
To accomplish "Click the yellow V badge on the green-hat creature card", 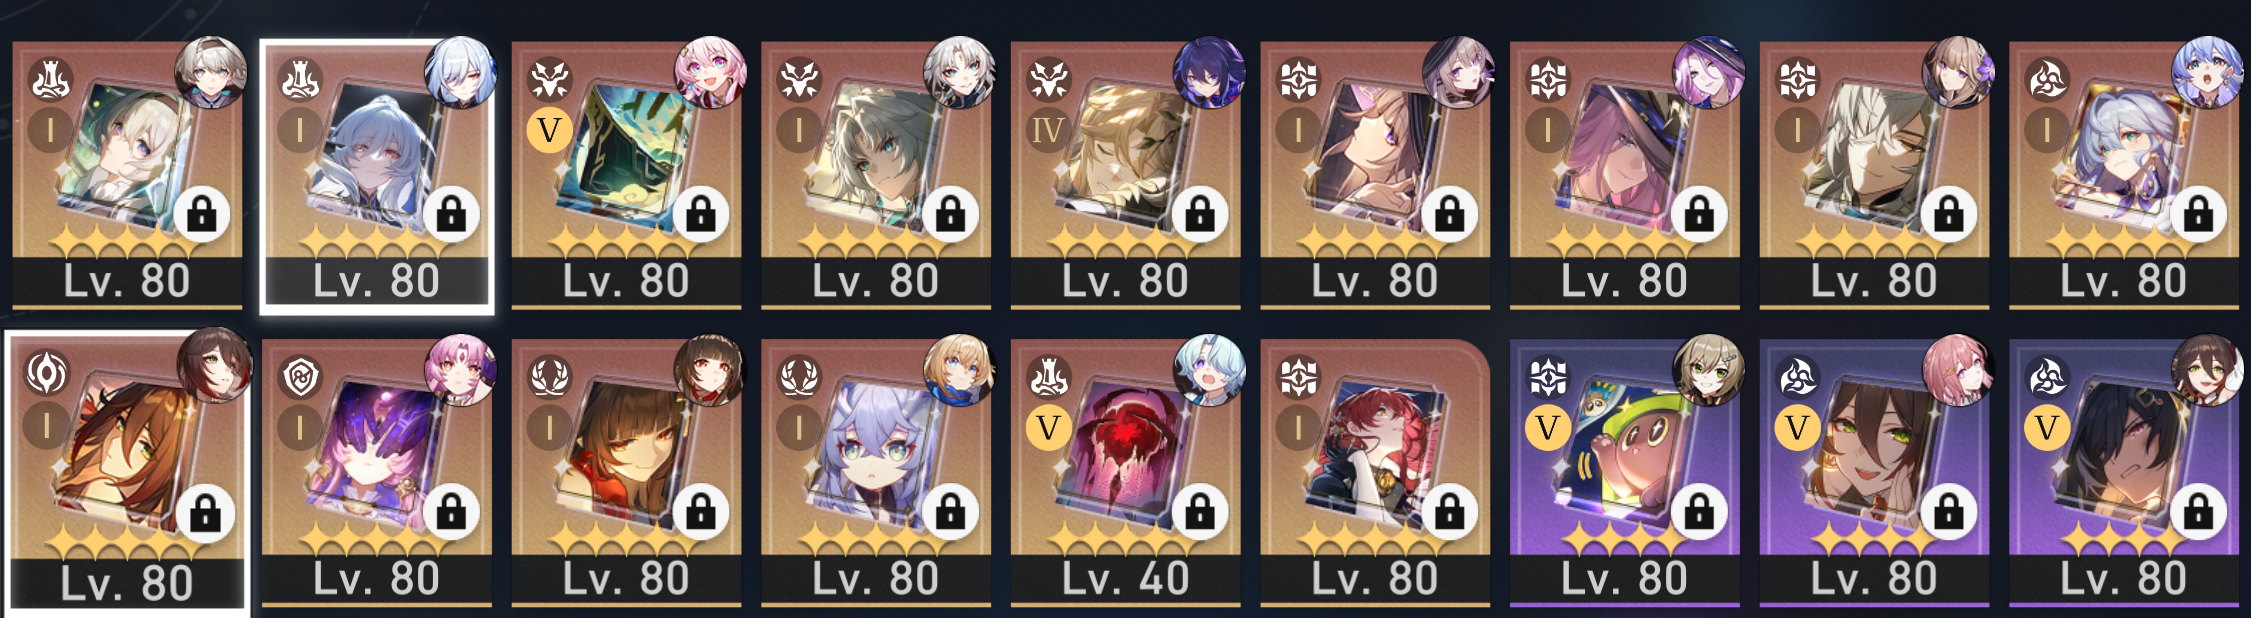I will point(1548,428).
